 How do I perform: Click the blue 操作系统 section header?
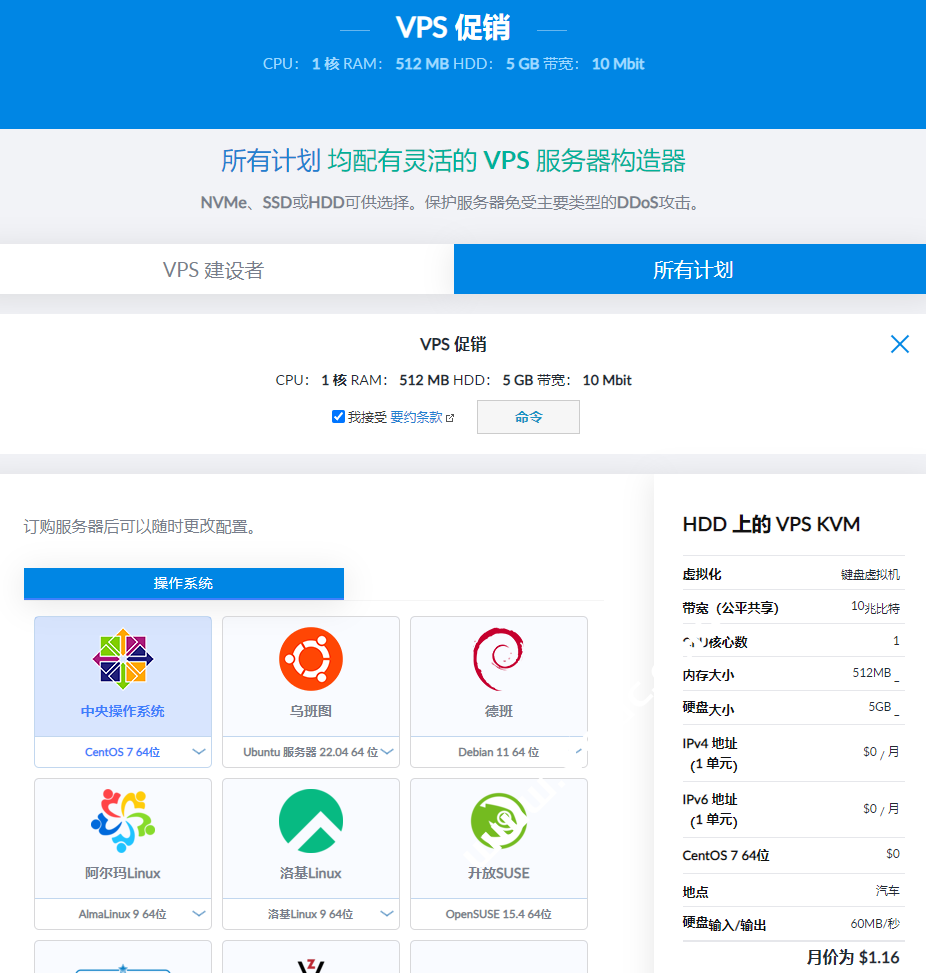tap(183, 583)
